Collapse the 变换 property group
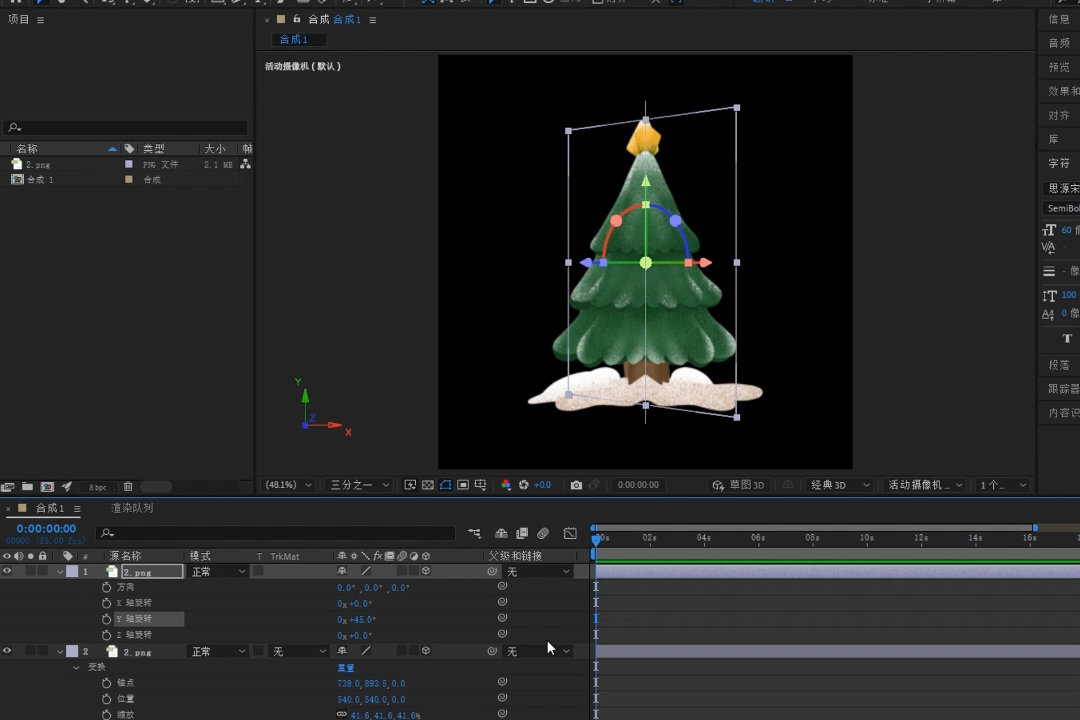 77,667
